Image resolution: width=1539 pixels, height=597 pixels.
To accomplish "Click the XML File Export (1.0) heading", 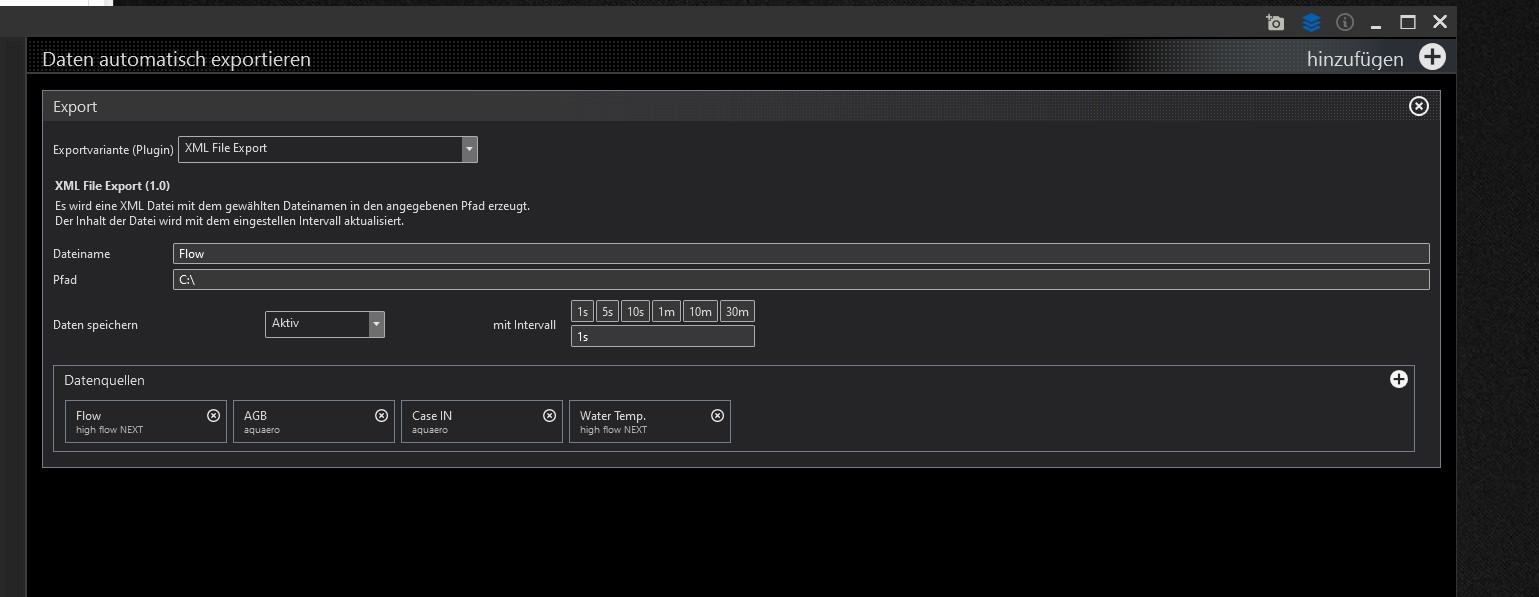I will point(112,186).
